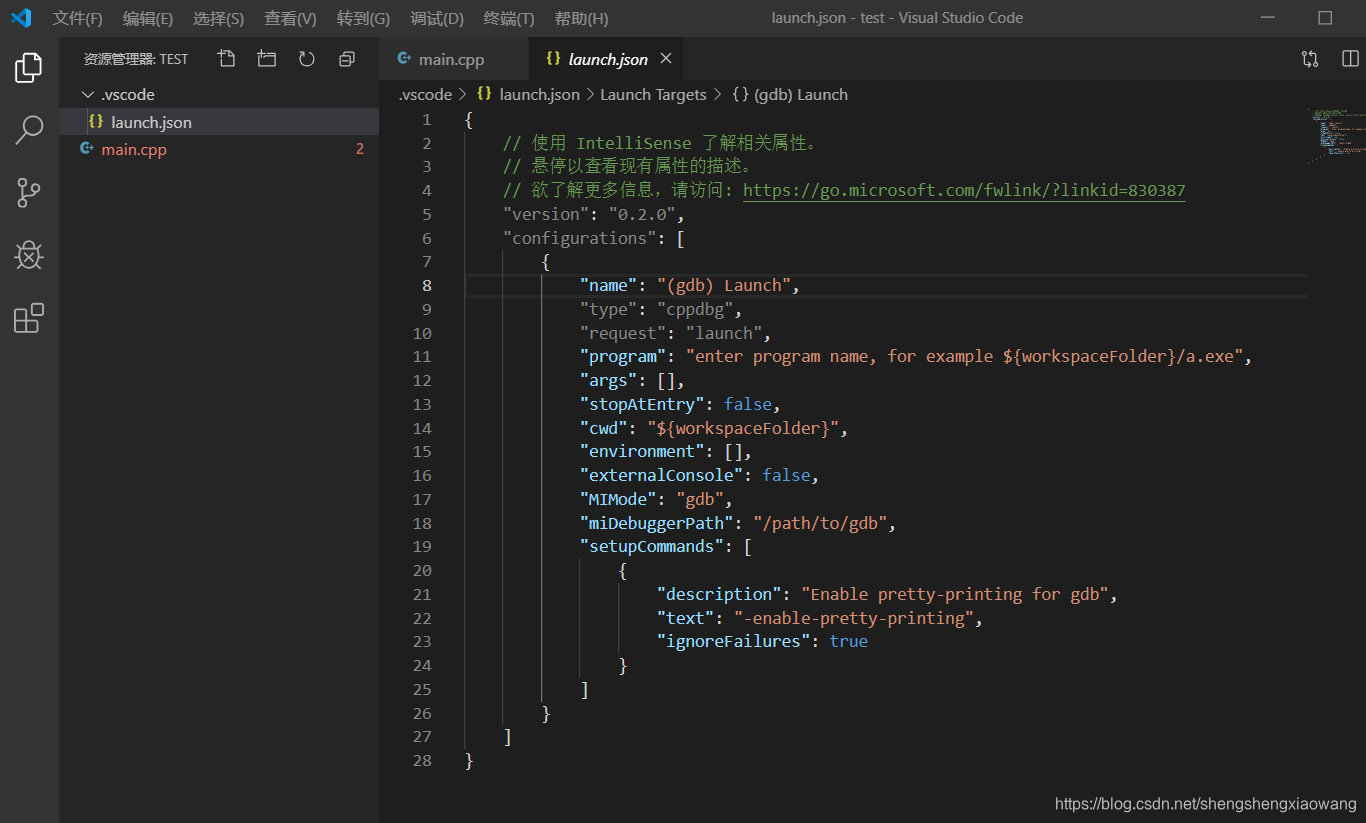
Task: Click the Open Changes compare icon
Action: 1310,59
